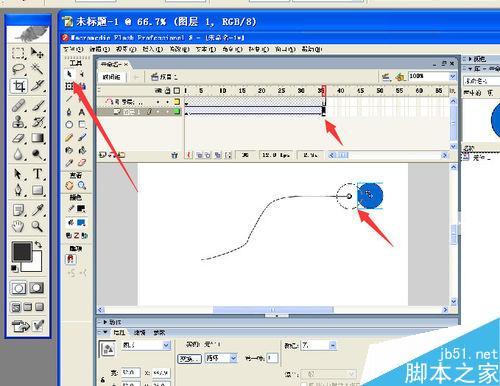Click frame 35 keyframe on layer 1
The height and width of the screenshot is (386, 500).
click(x=323, y=111)
